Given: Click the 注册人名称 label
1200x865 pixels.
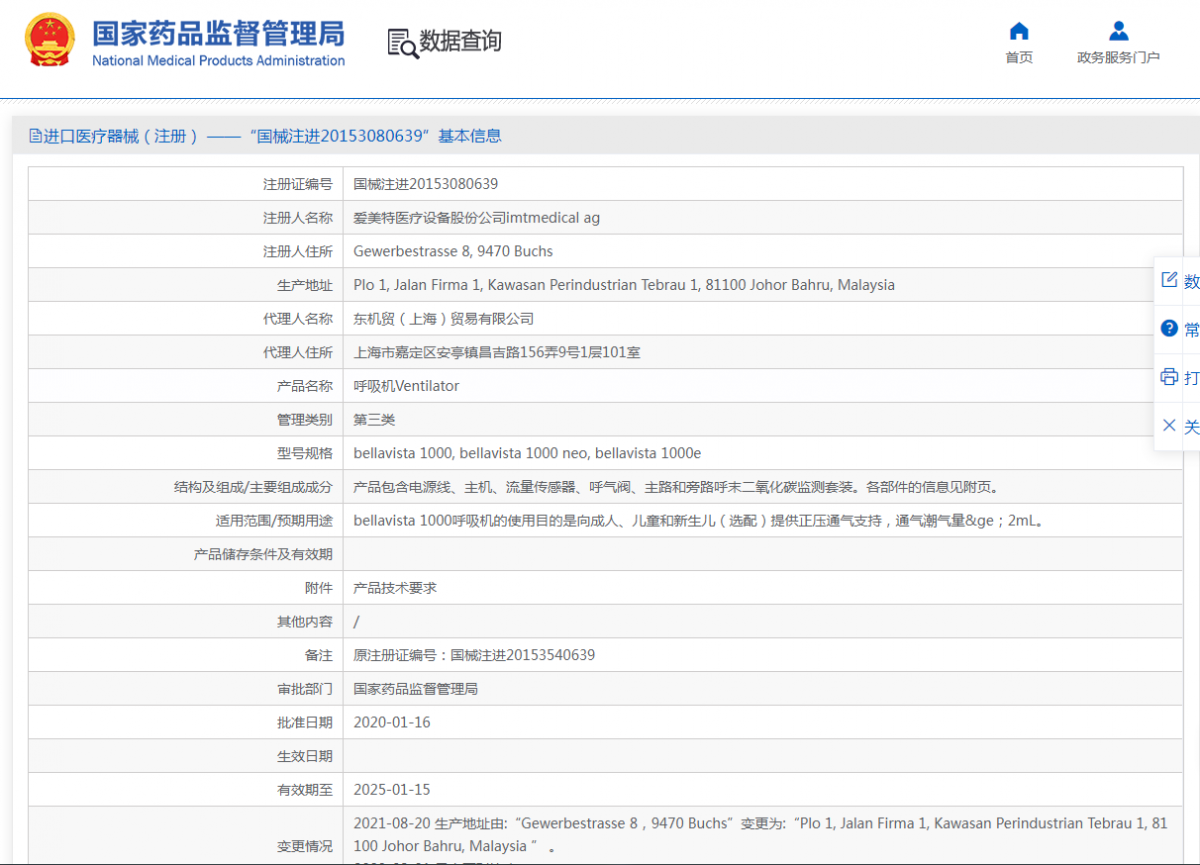Looking at the screenshot, I should (x=298, y=218).
